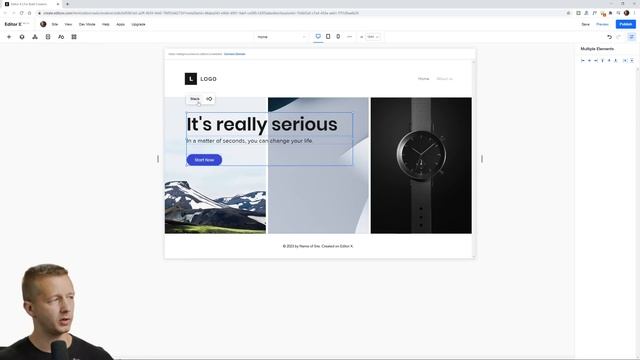Align selected elements to the right

[596, 60]
